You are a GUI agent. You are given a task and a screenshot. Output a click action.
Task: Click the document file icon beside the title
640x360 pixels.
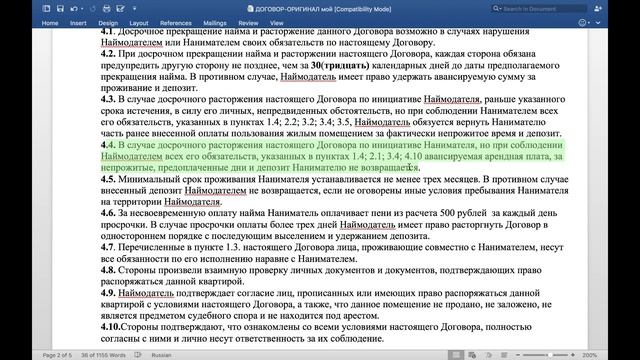coord(250,9)
